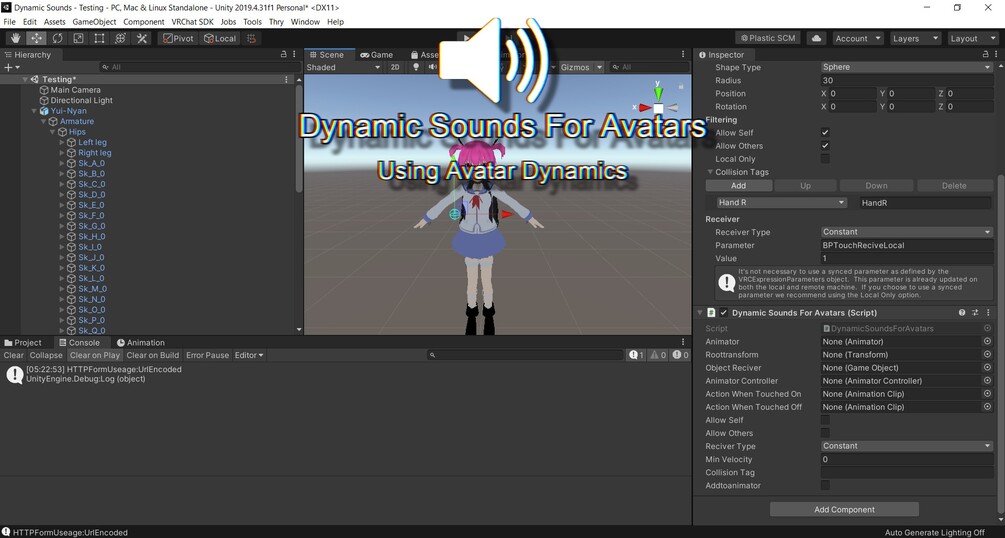Image resolution: width=1005 pixels, height=538 pixels.
Task: Open script component context menu
Action: click(988, 313)
